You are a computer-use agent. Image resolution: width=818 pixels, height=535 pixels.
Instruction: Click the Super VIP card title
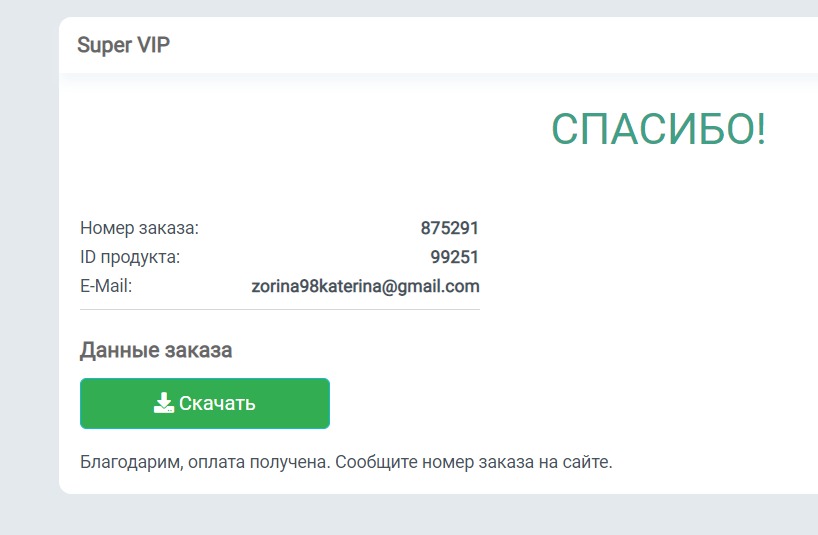point(124,45)
